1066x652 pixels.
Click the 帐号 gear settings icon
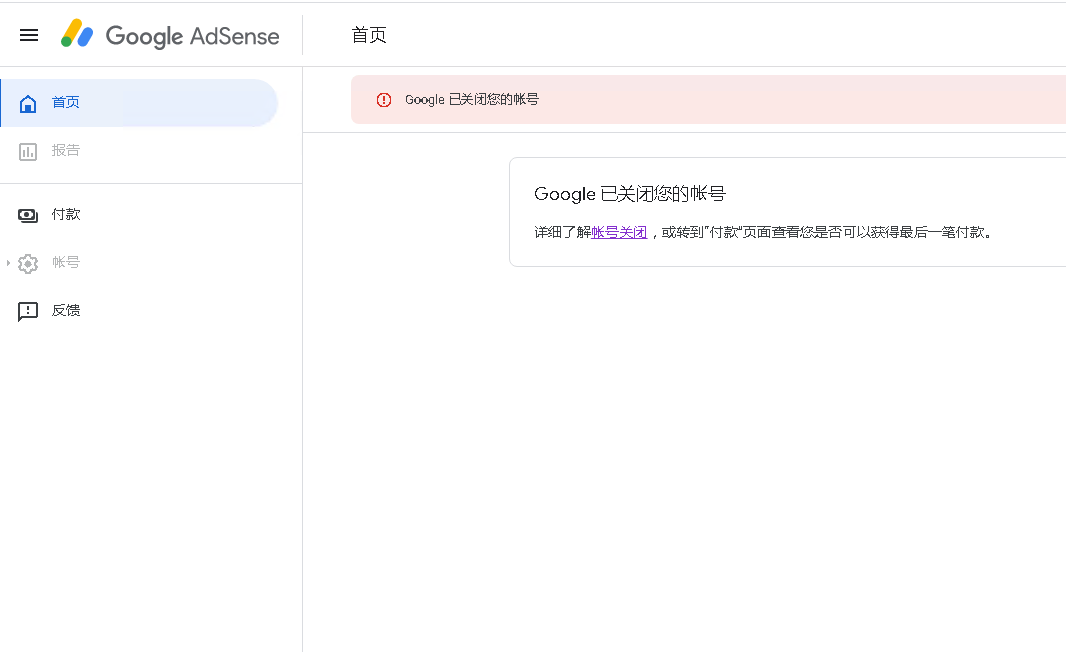[28, 263]
